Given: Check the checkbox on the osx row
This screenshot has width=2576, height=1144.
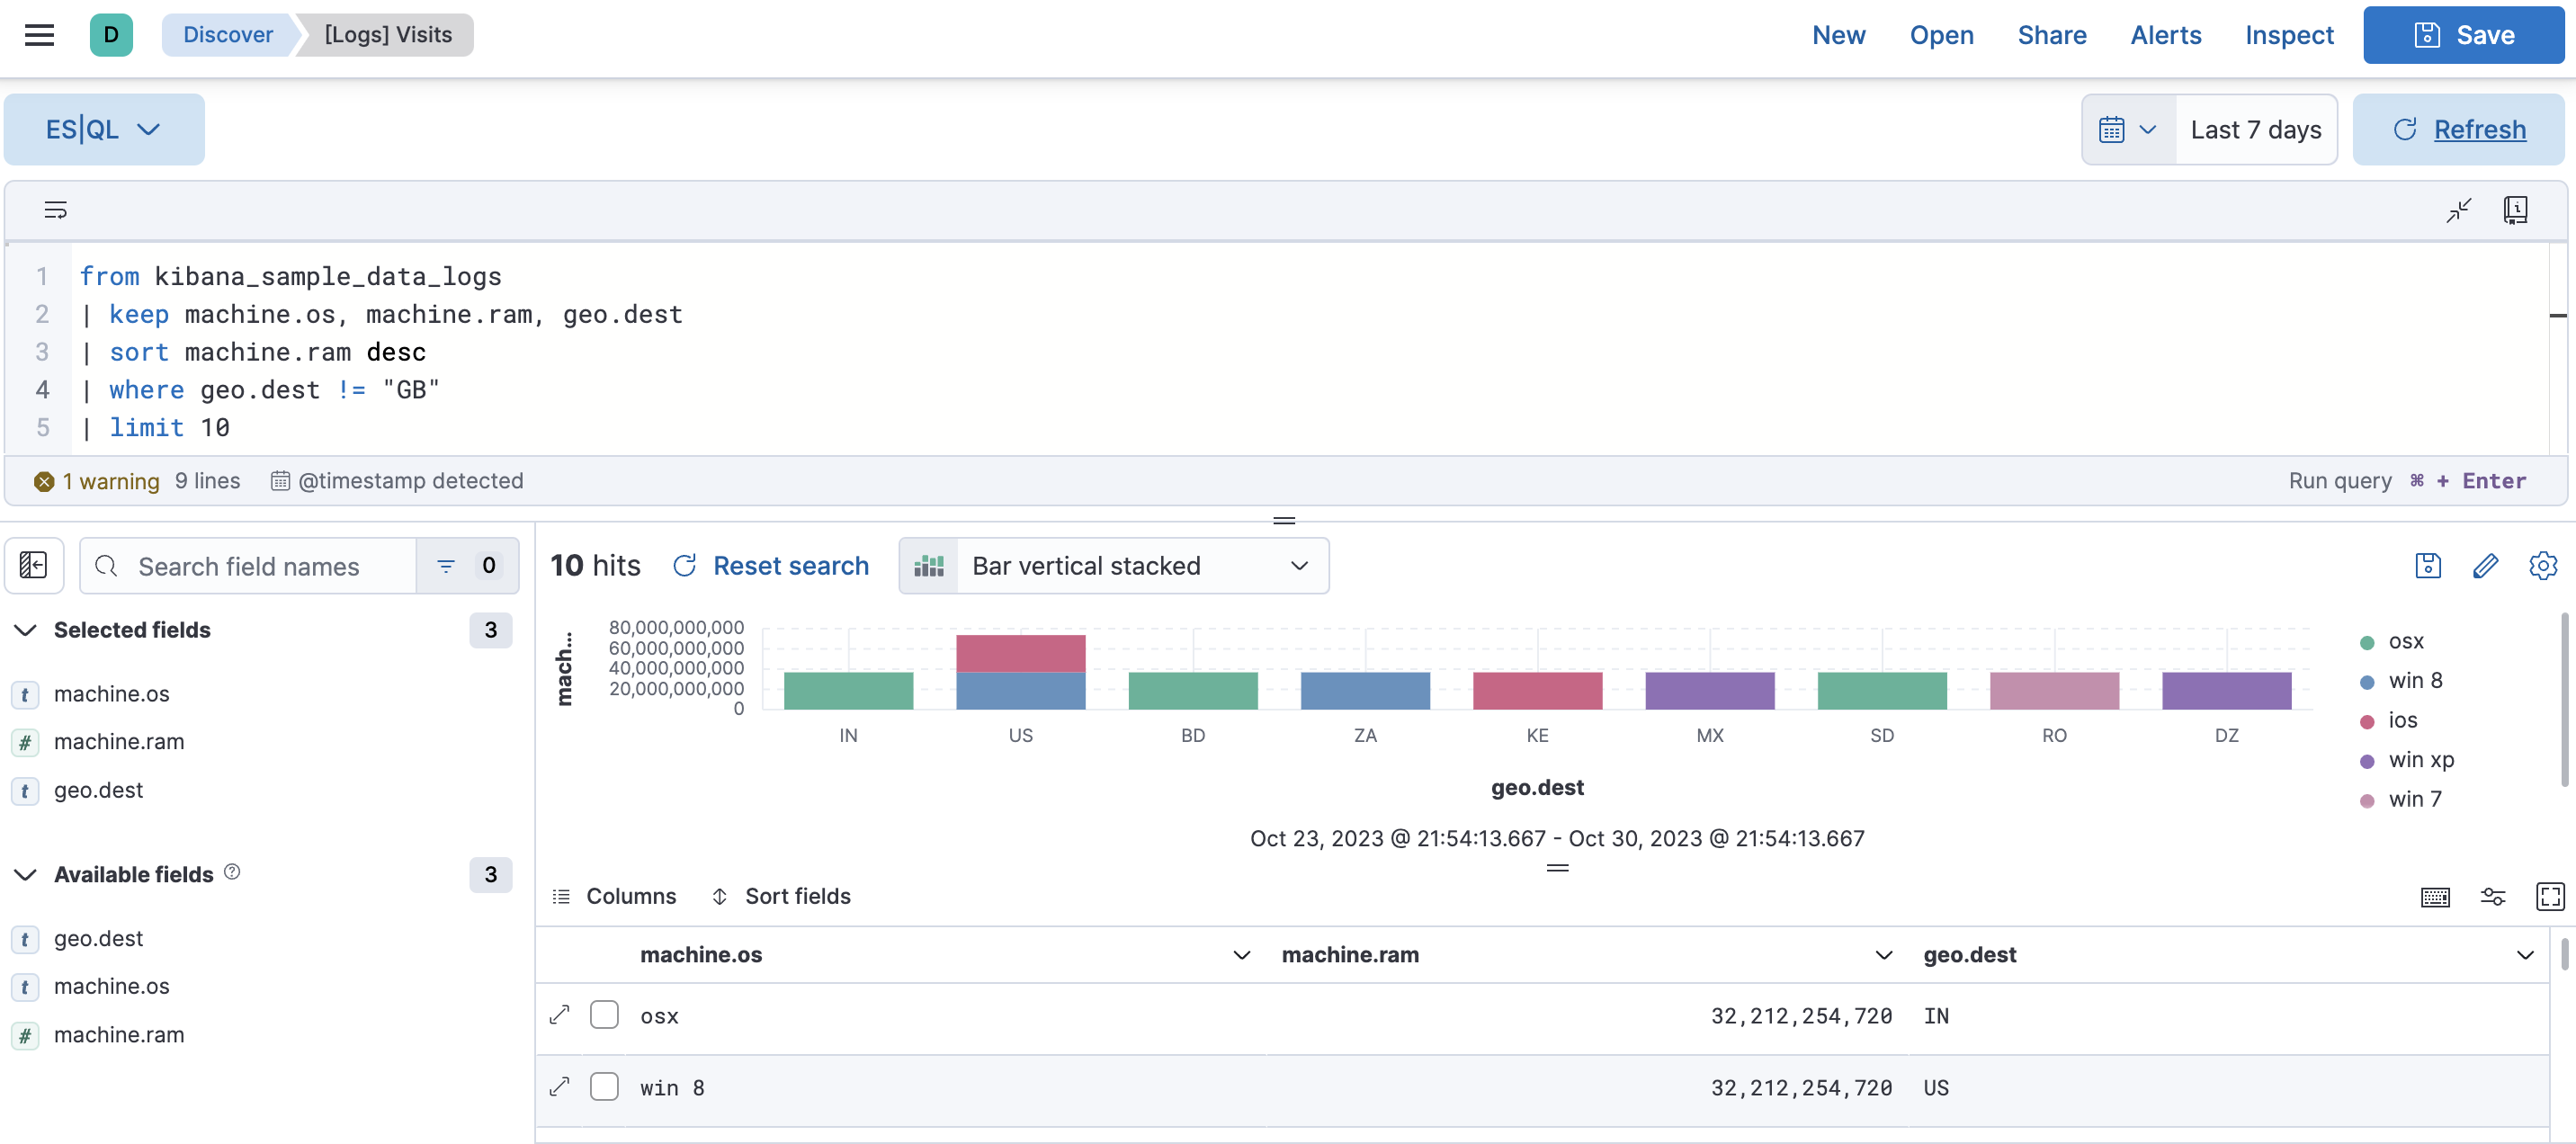Looking at the screenshot, I should point(604,1014).
